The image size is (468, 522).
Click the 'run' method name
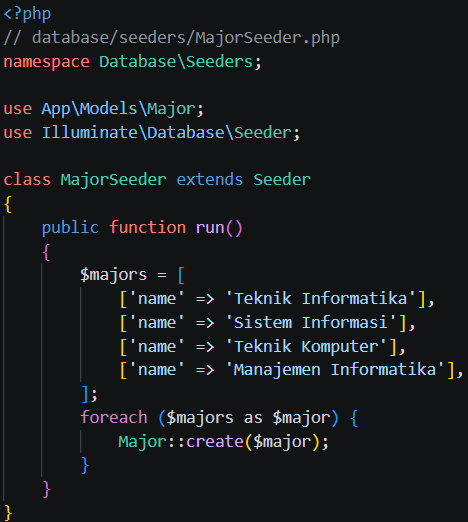tap(210, 228)
